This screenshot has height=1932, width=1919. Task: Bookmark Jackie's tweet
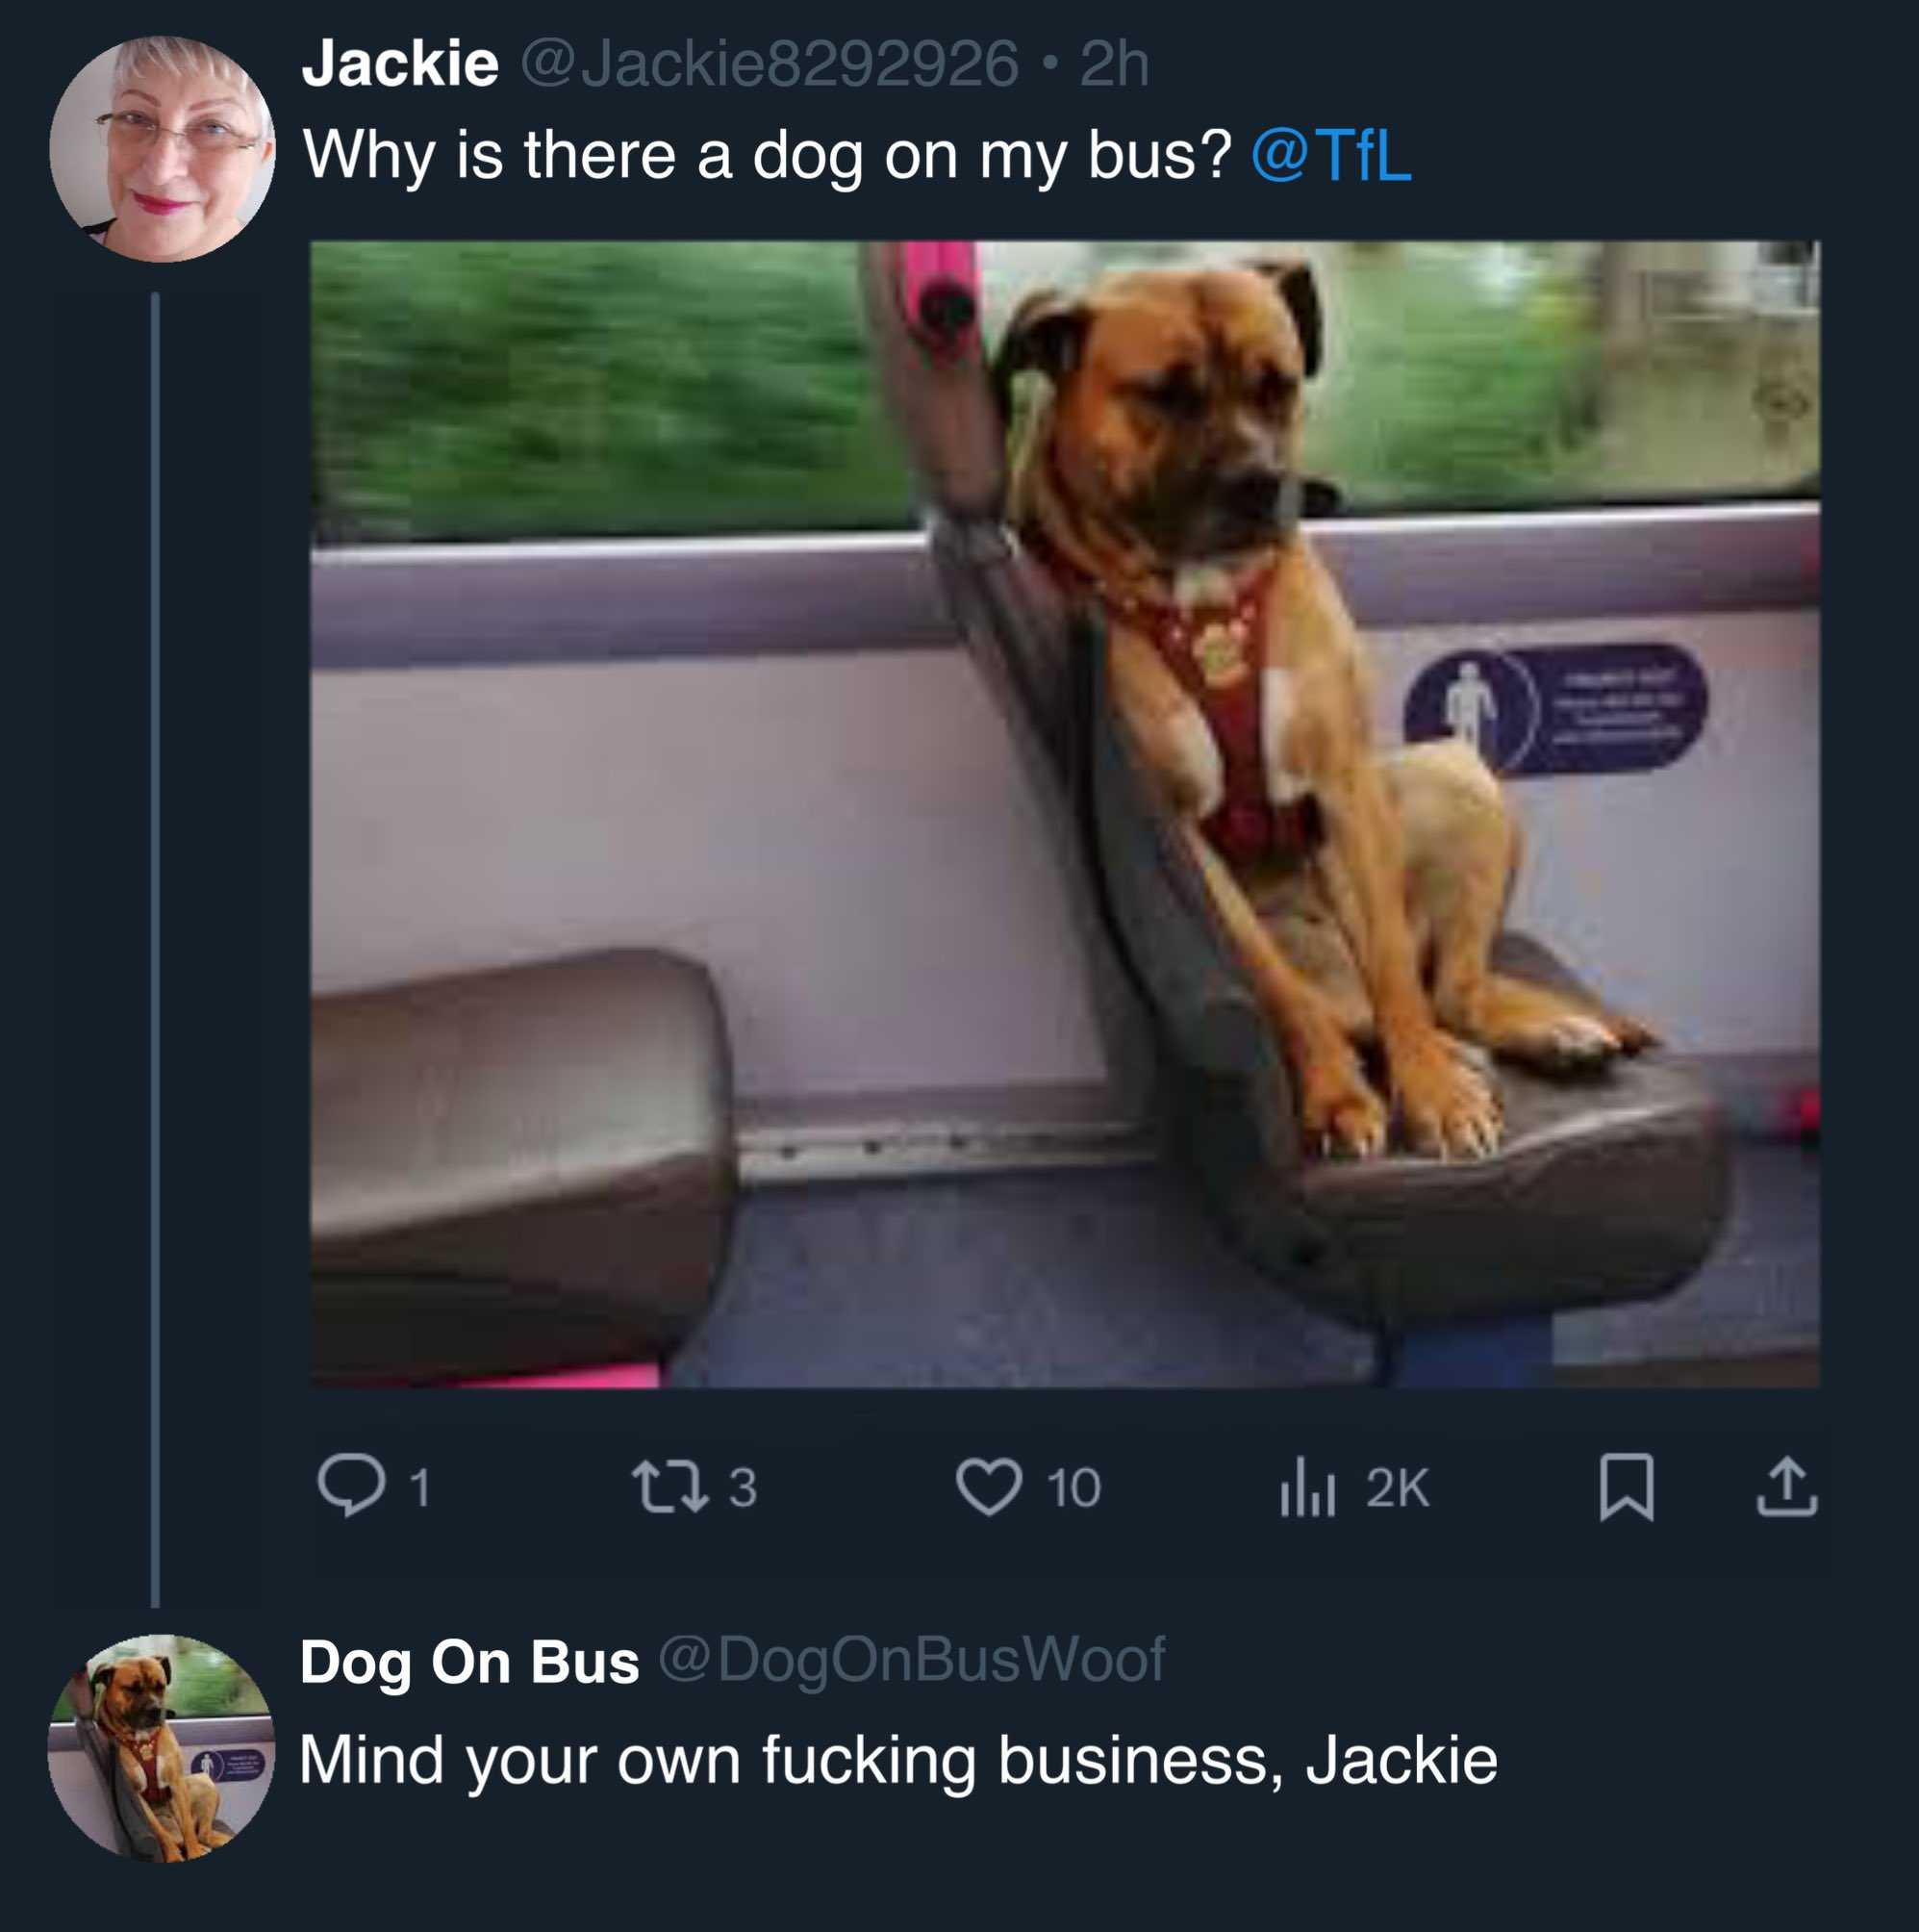tap(1626, 1488)
